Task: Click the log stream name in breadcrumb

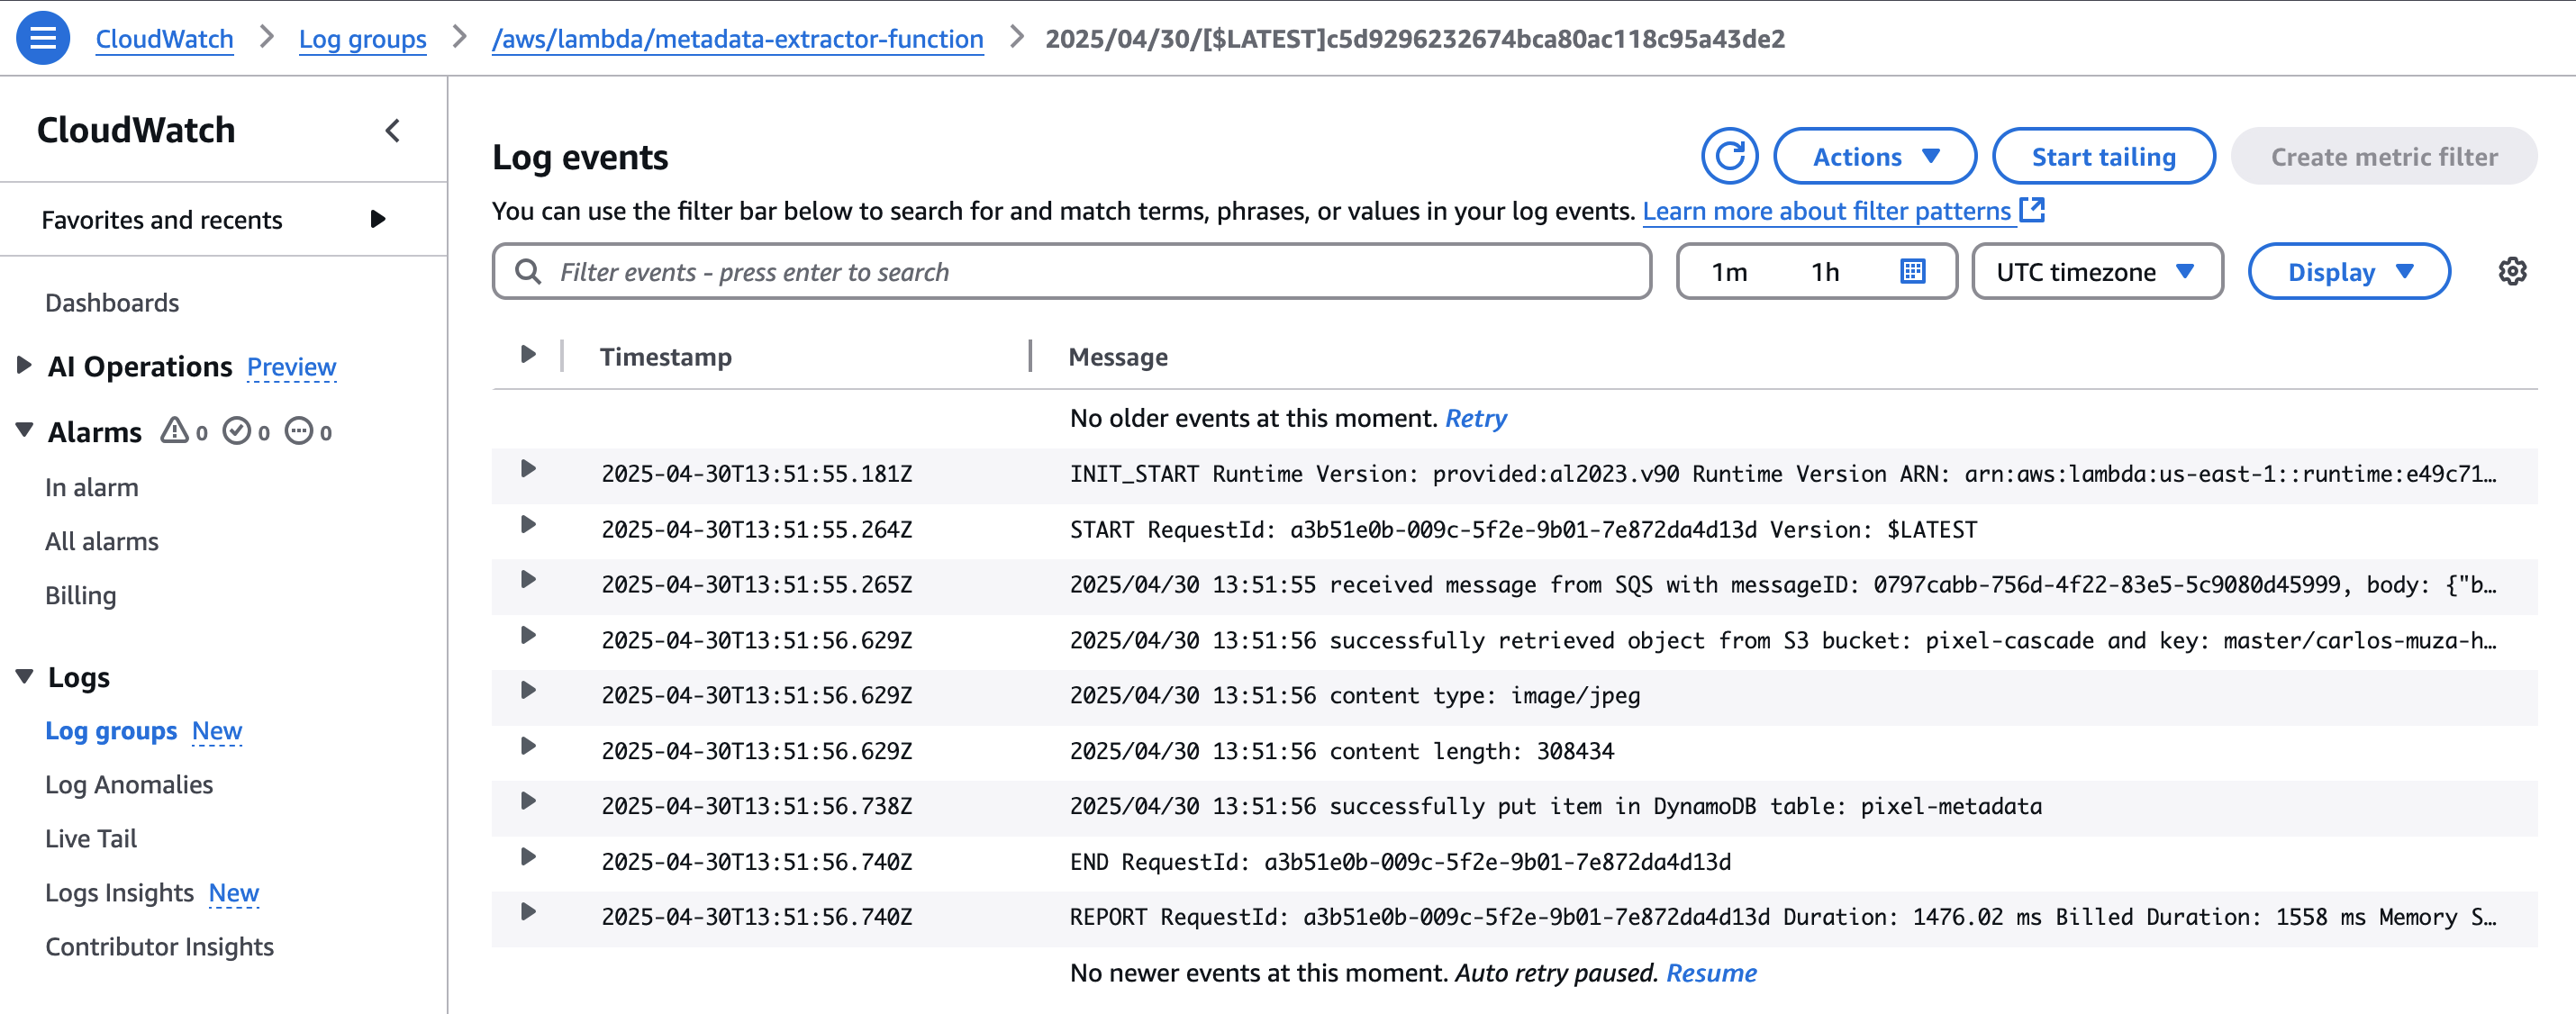Action: pyautogui.click(x=1414, y=39)
